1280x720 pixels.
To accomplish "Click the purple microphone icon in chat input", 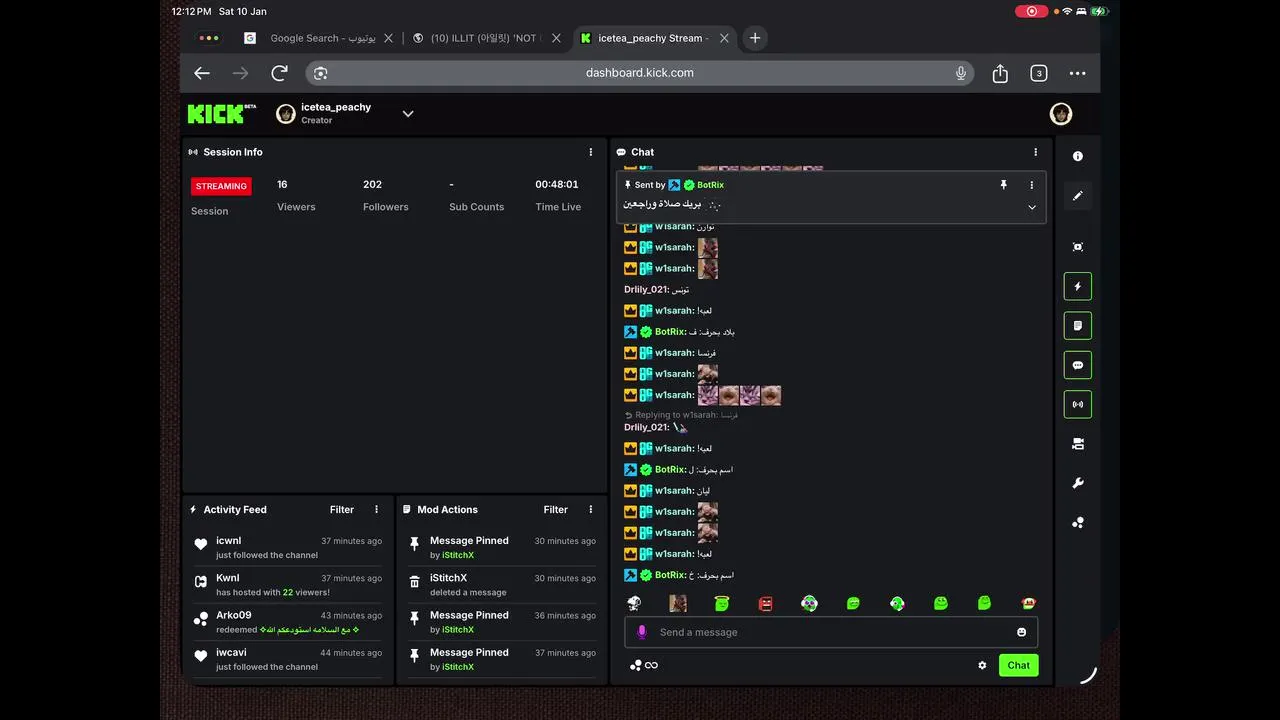I will point(642,632).
